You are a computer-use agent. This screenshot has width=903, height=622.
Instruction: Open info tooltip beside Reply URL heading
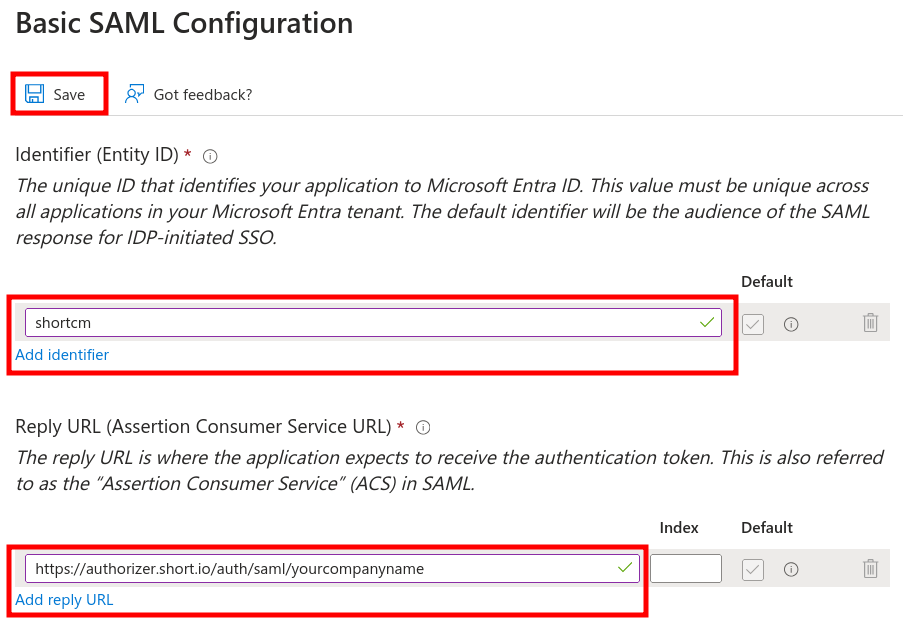(423, 428)
